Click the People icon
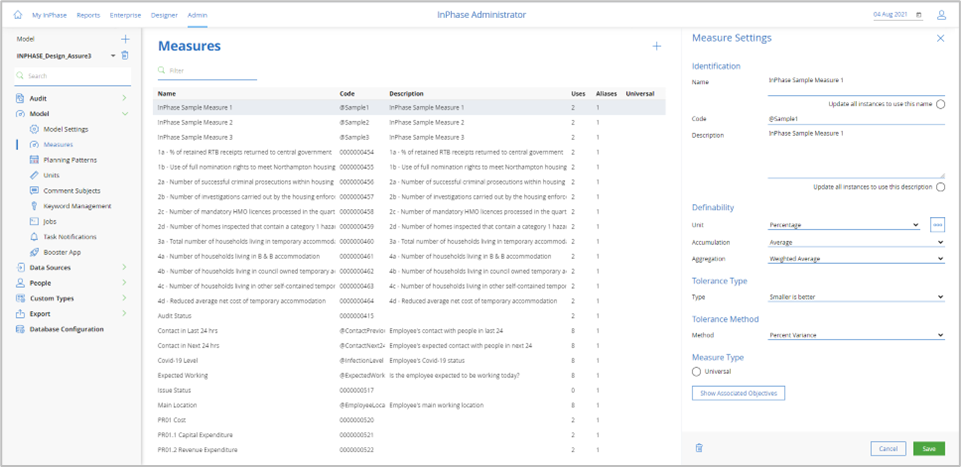 [x=20, y=283]
